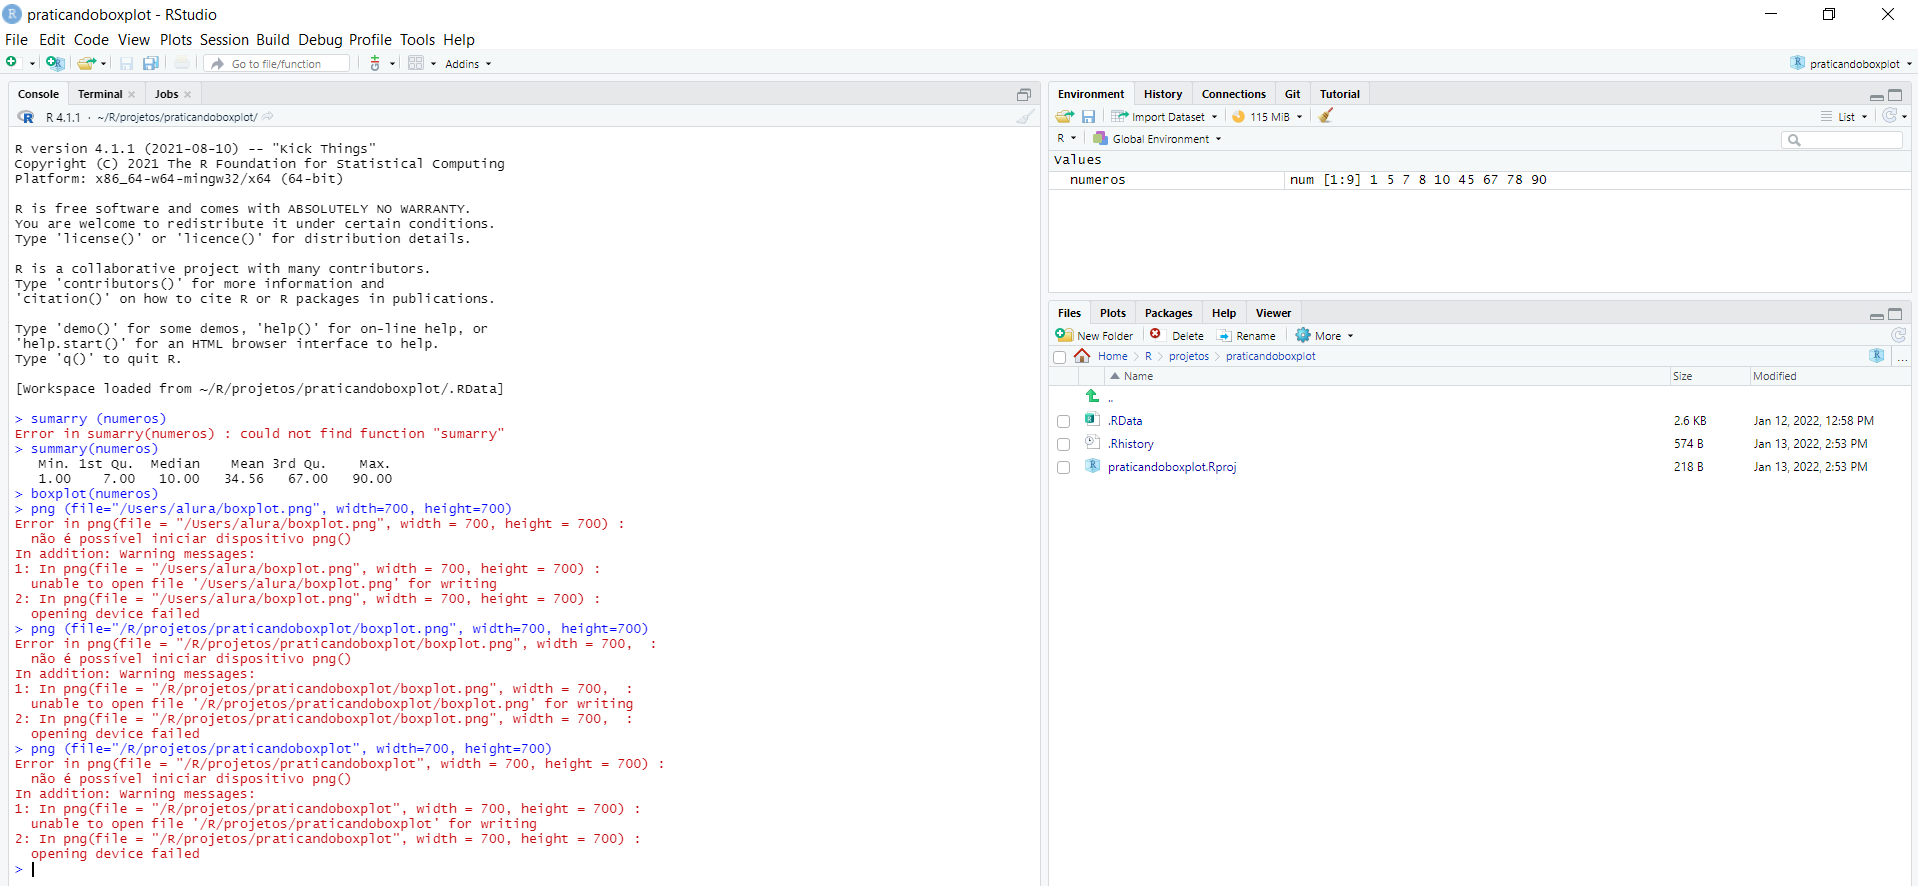
Task: Go up to parent directory arrow
Action: click(1092, 396)
